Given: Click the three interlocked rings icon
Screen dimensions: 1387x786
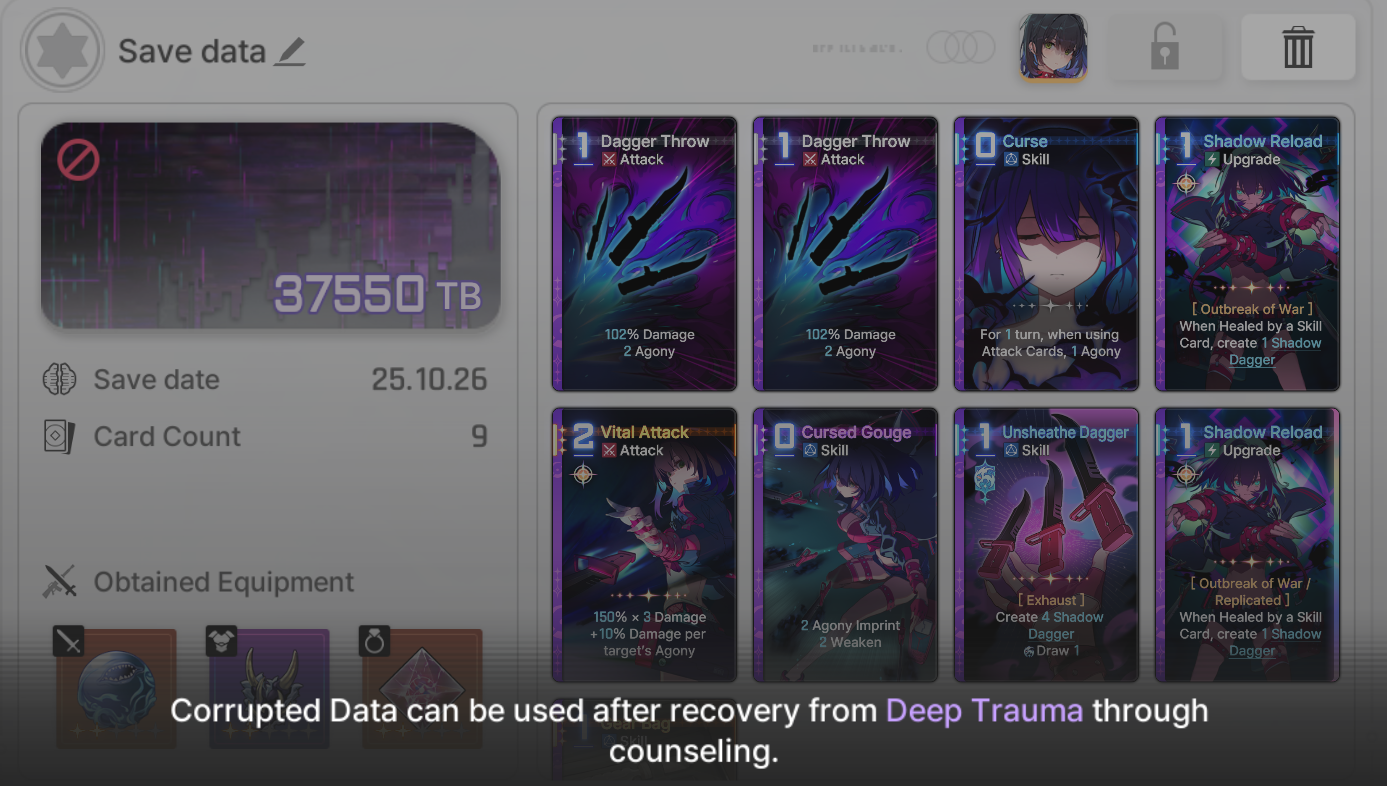Looking at the screenshot, I should pos(960,47).
